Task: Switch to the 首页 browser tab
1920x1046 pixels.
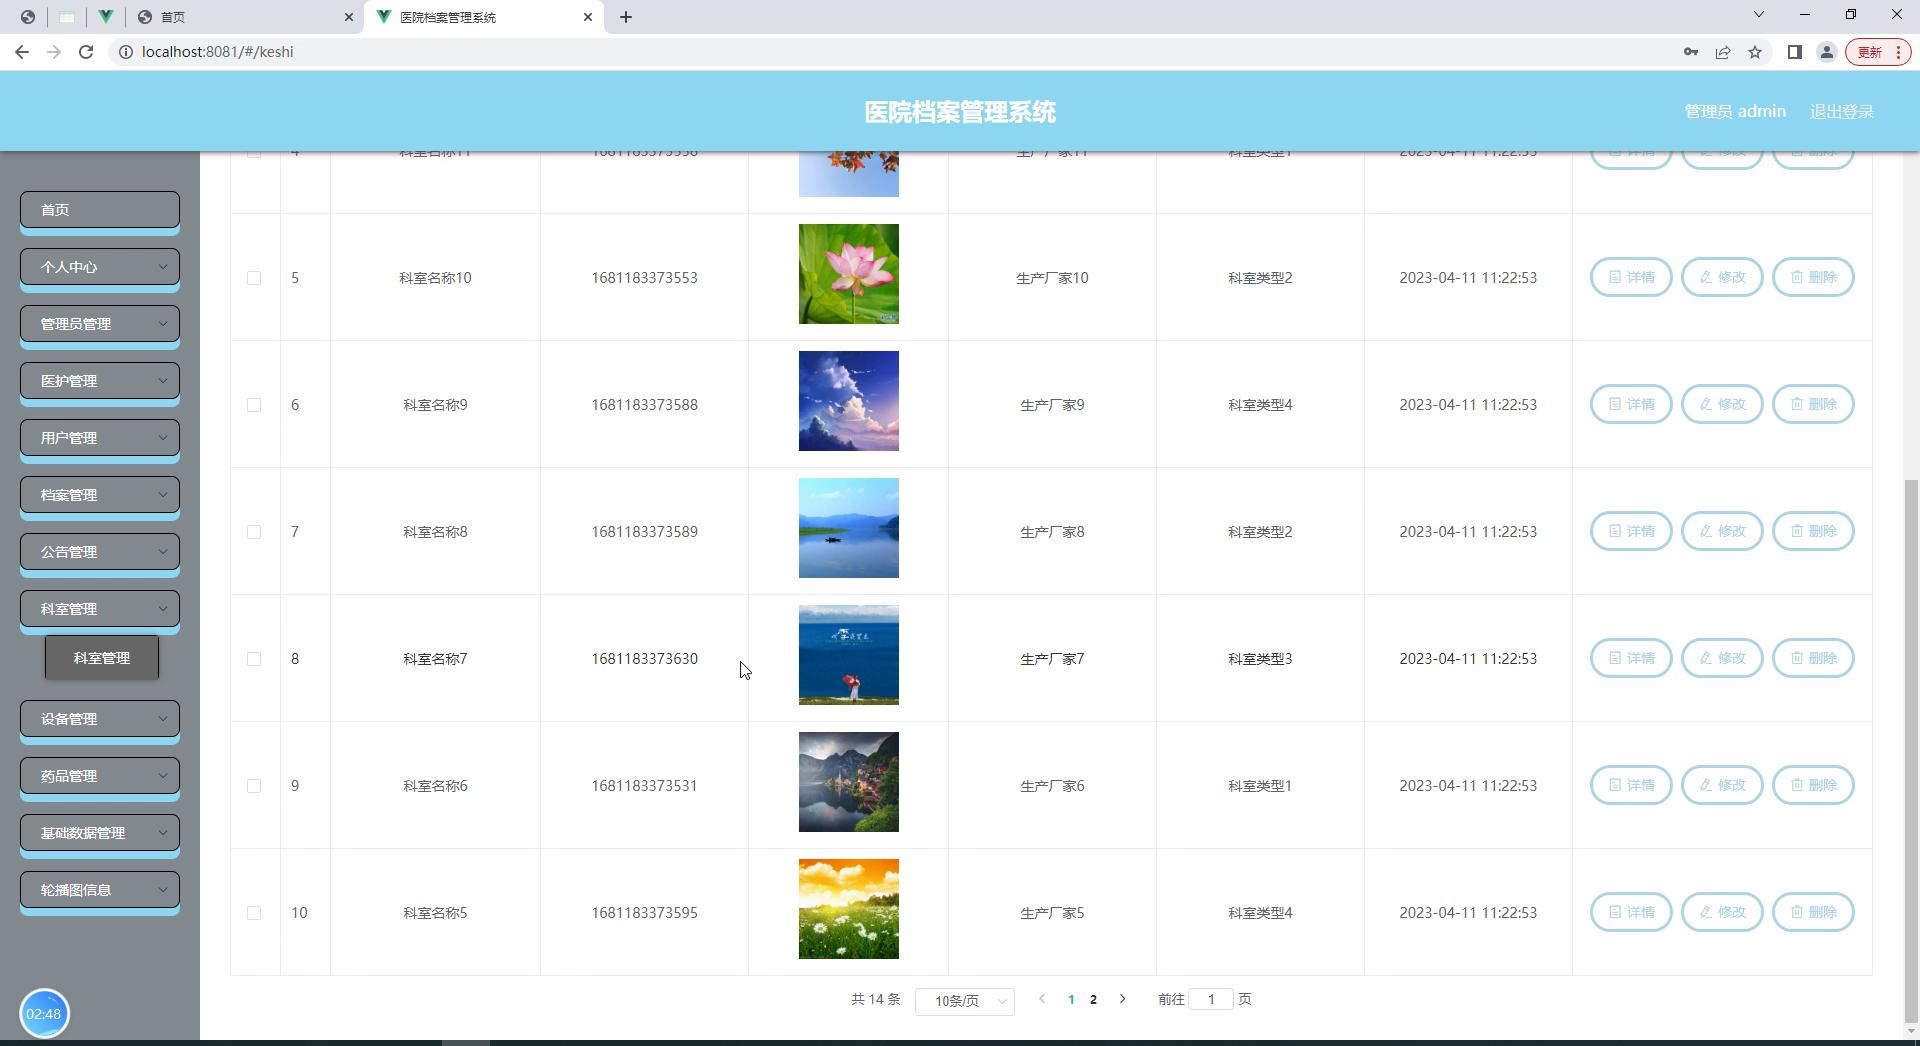Action: click(245, 17)
